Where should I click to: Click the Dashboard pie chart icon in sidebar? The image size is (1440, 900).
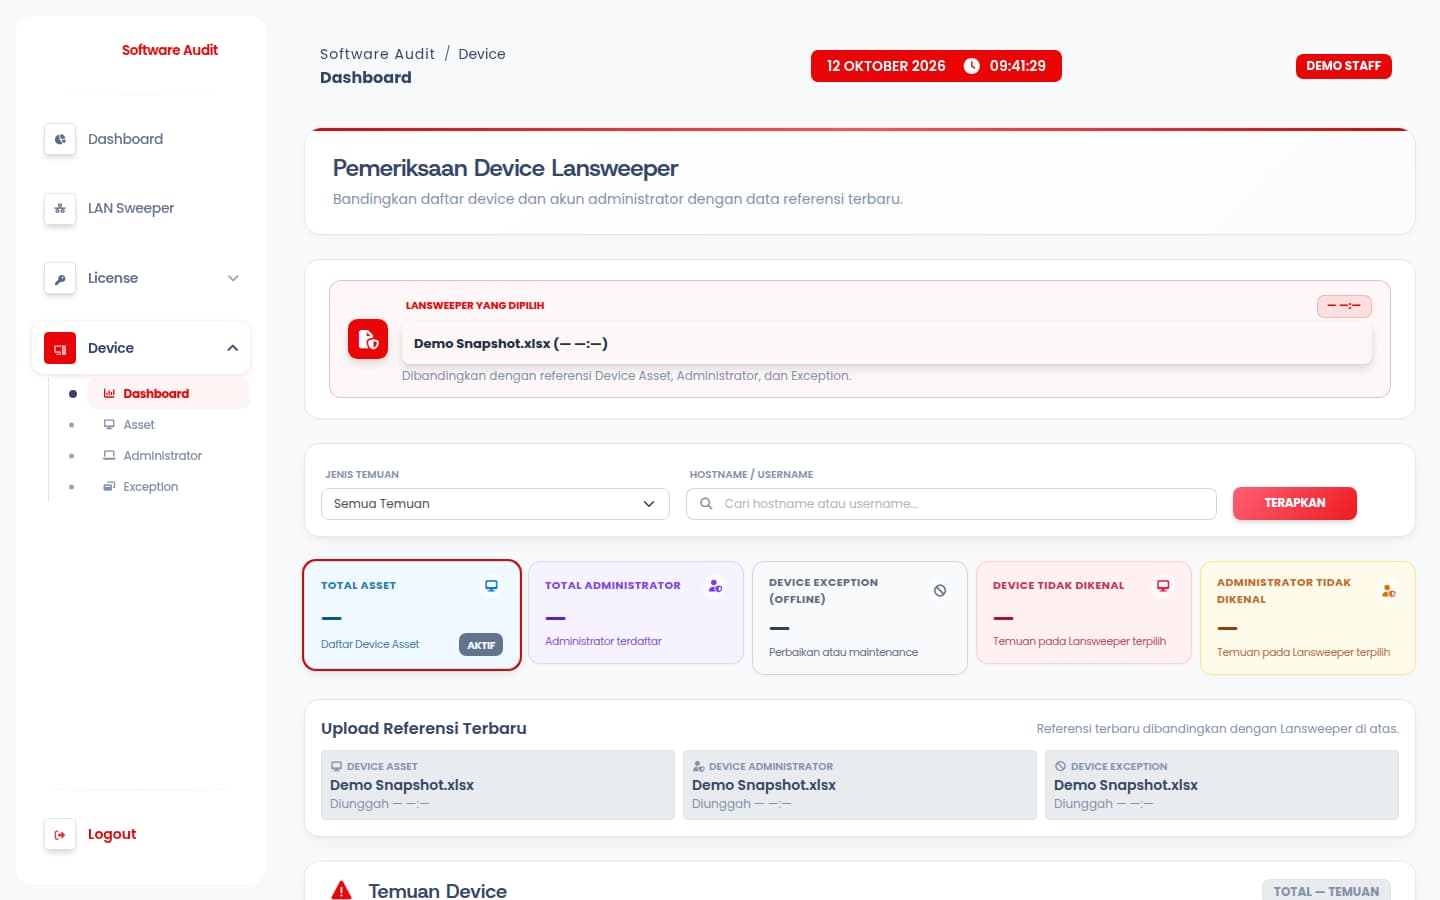(60, 139)
